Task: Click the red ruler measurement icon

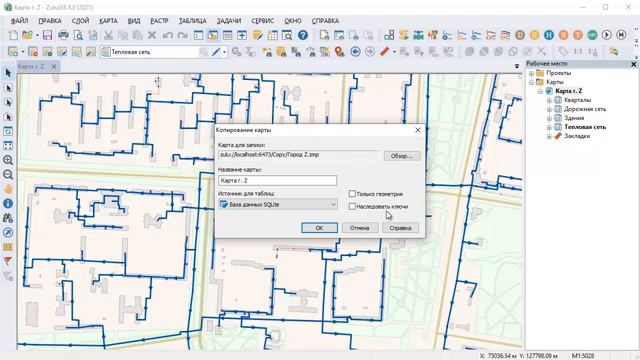Action: coord(384,51)
